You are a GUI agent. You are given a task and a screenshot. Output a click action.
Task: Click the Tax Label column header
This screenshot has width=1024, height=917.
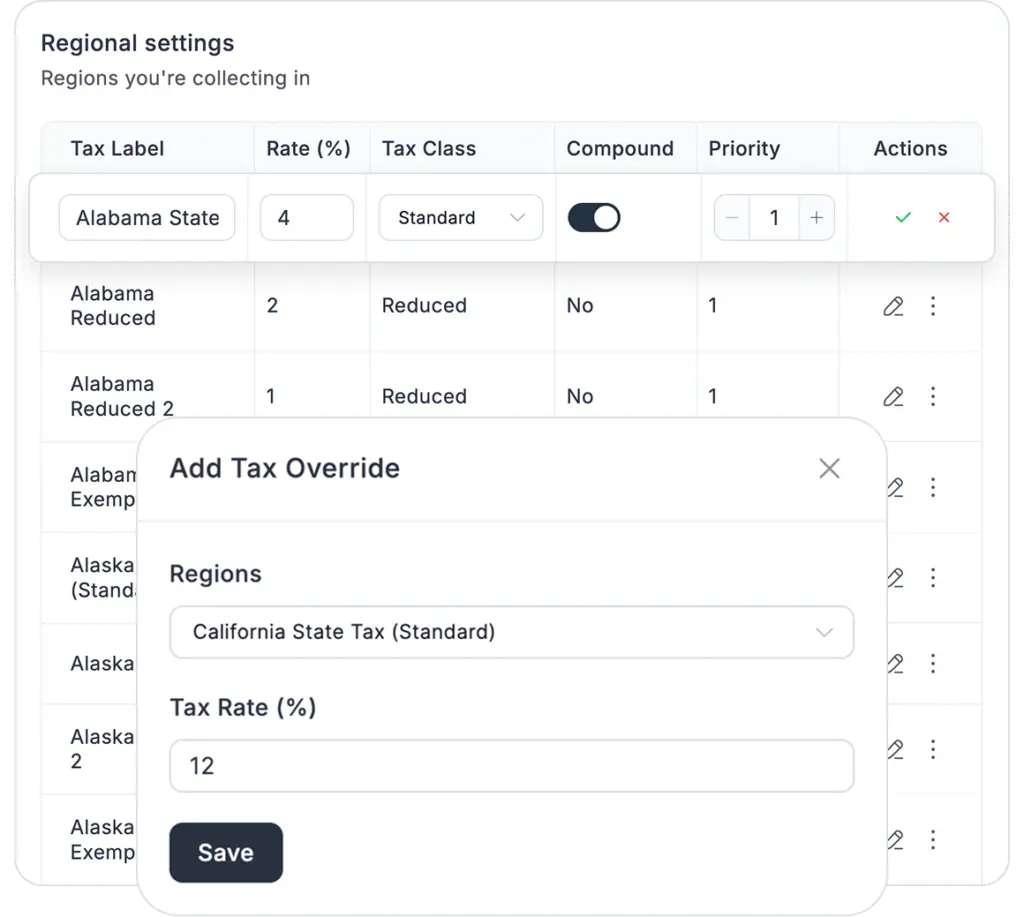click(x=117, y=149)
